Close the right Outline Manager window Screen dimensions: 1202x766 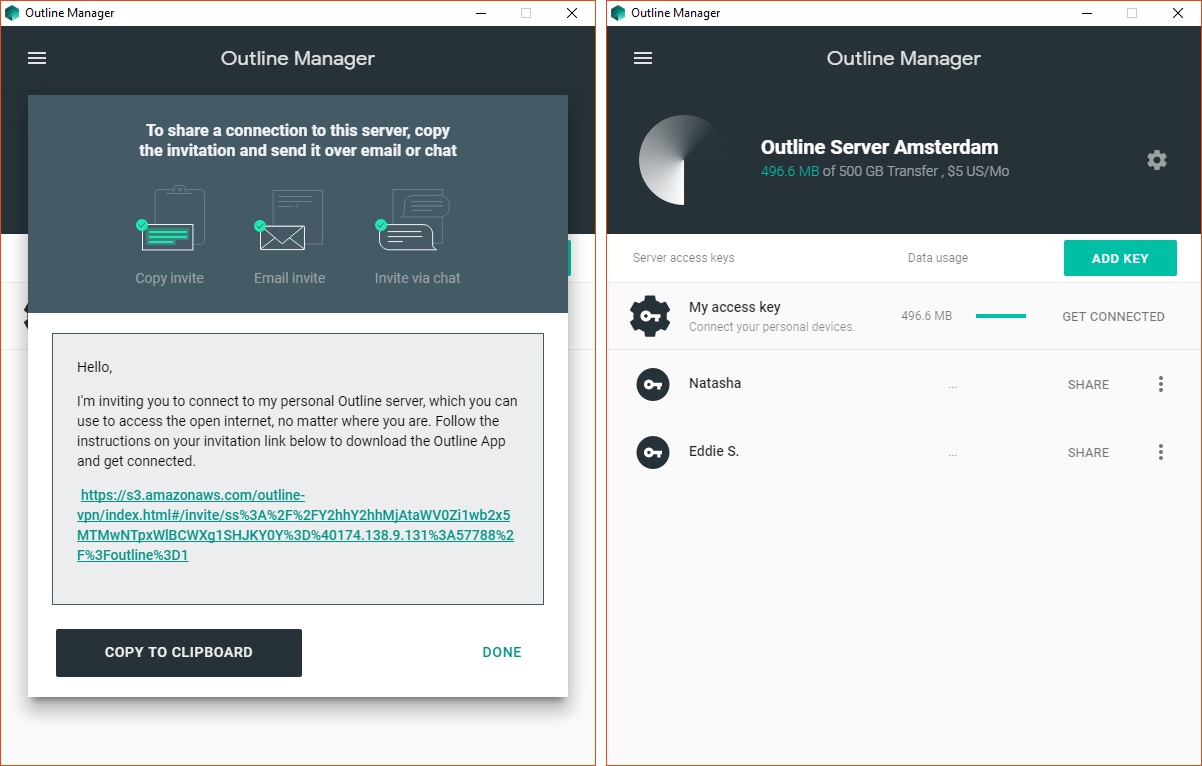tap(1178, 13)
